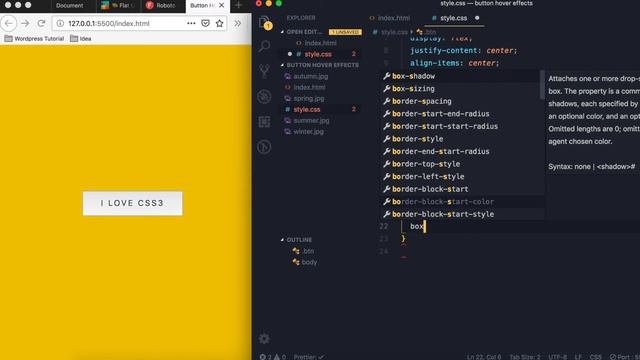Viewport: 640px width, 360px height.
Task: Click style.css breadcrumb item
Action: (390, 32)
